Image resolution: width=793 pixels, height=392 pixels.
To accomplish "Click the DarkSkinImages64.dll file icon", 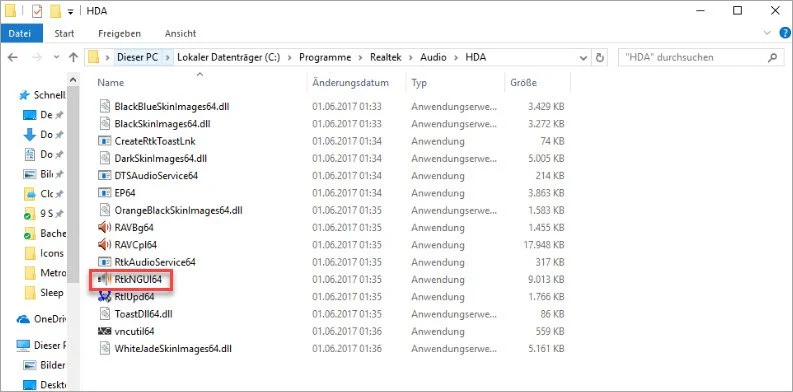I will 104,158.
